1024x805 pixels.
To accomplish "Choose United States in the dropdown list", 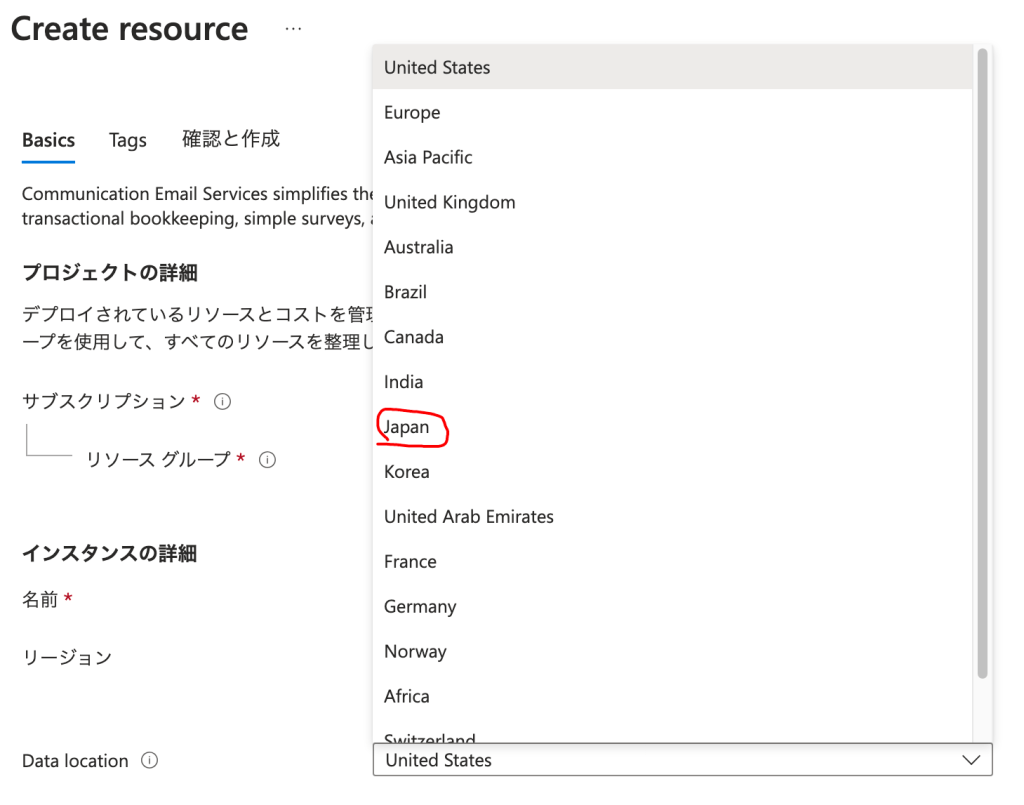I will pyautogui.click(x=437, y=68).
